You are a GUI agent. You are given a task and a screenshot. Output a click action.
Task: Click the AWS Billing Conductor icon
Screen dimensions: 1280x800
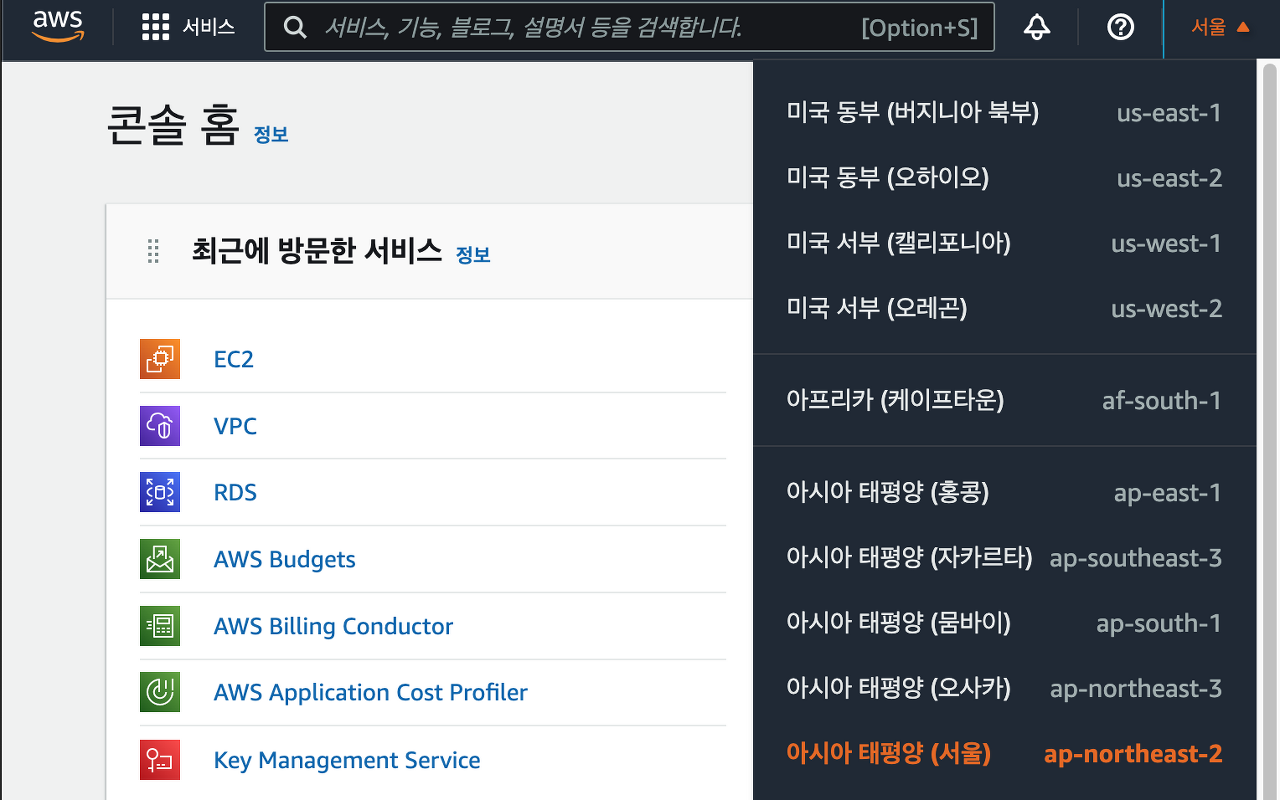160,626
